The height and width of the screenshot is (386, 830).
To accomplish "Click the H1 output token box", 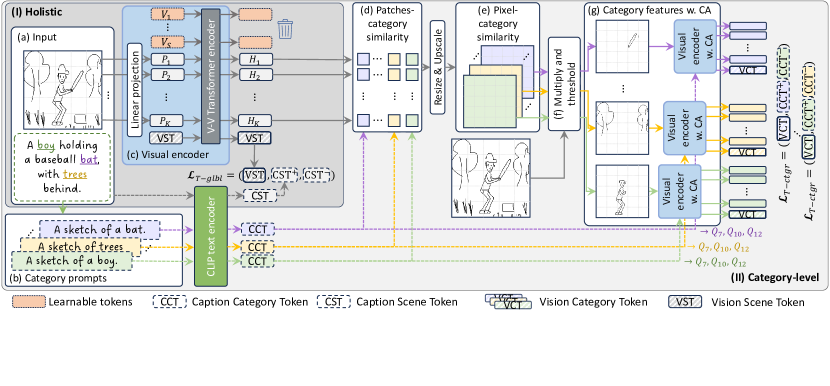I will coord(255,59).
